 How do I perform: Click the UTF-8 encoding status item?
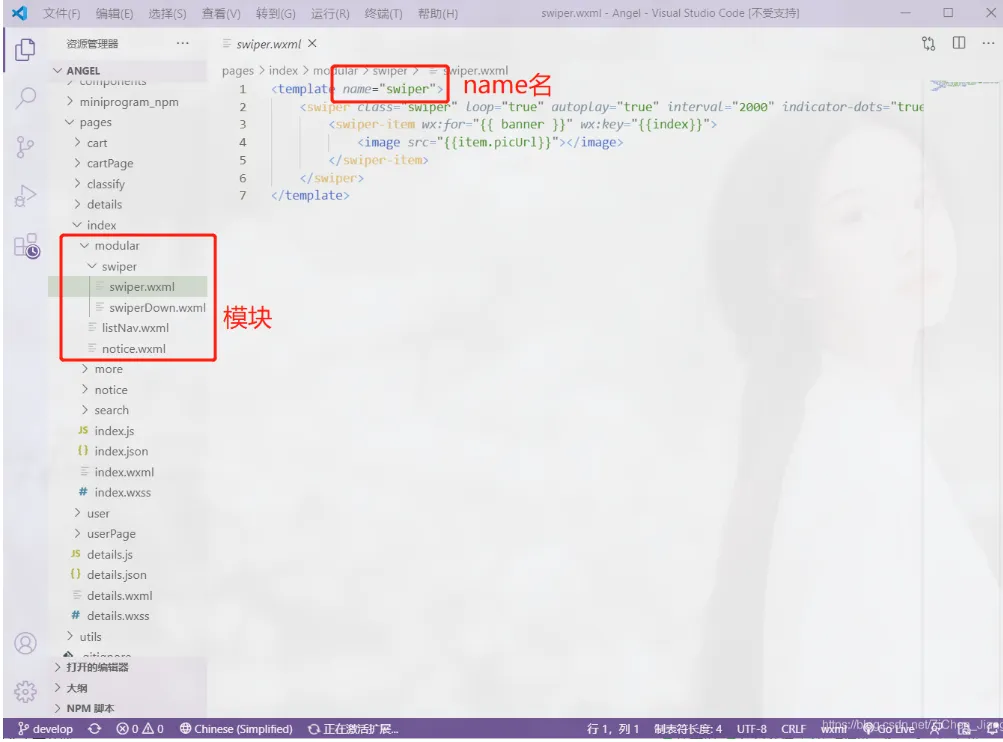coord(752,729)
